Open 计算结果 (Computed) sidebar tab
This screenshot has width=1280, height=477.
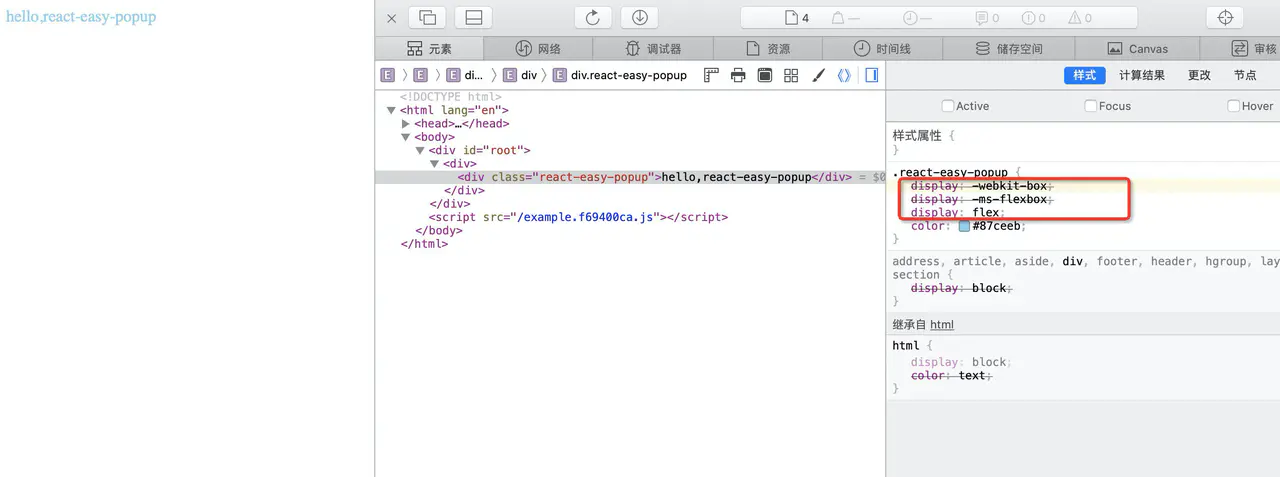(1142, 75)
